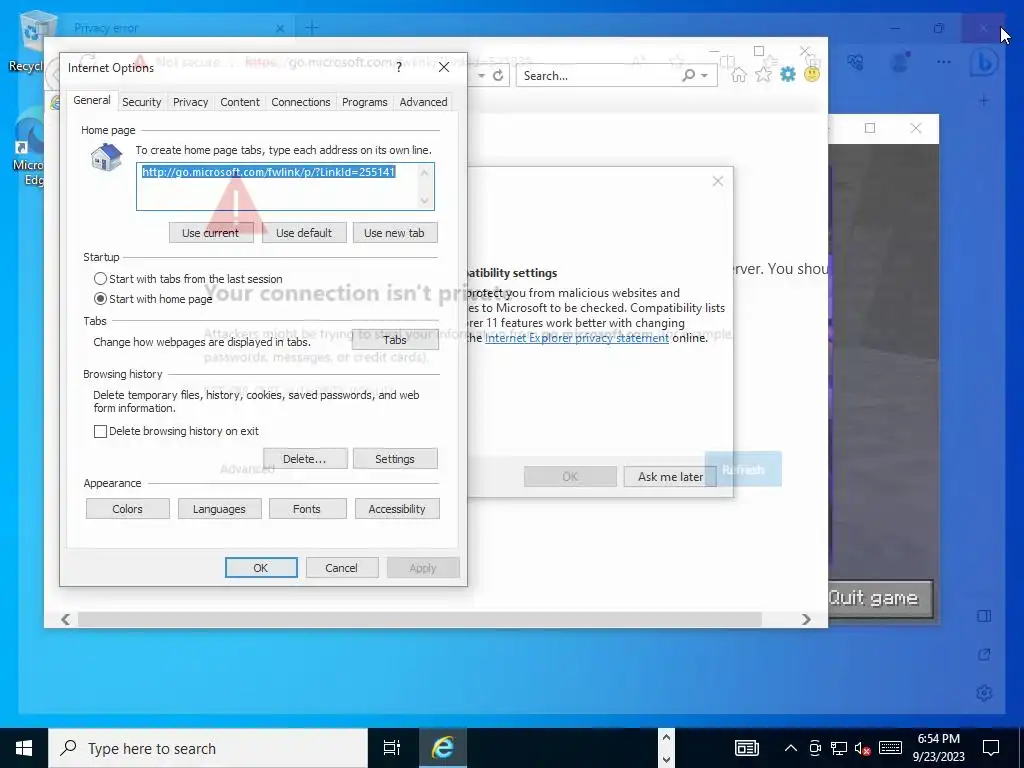The height and width of the screenshot is (768, 1024).
Task: Click the Internet Options help question mark
Action: click(399, 67)
